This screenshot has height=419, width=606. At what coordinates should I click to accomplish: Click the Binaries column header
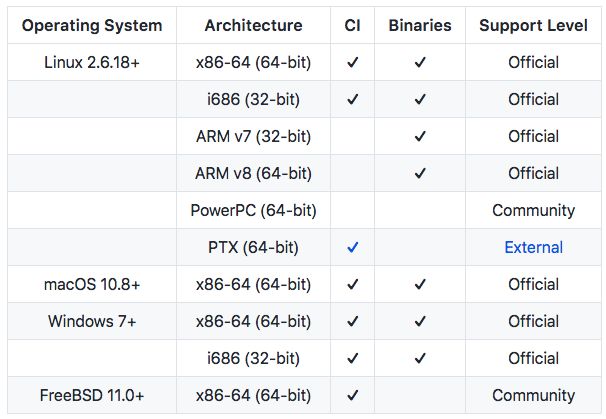point(420,24)
